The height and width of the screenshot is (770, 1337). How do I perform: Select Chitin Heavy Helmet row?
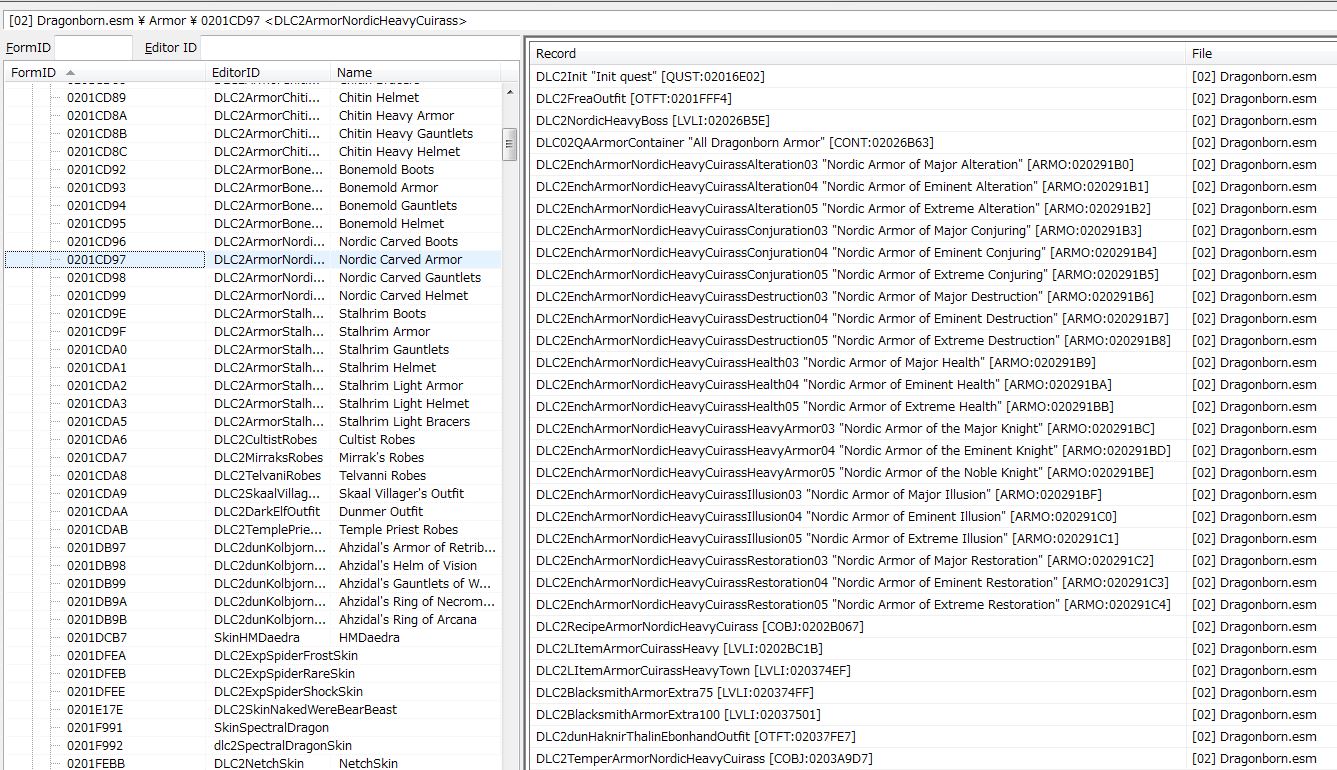click(253, 152)
